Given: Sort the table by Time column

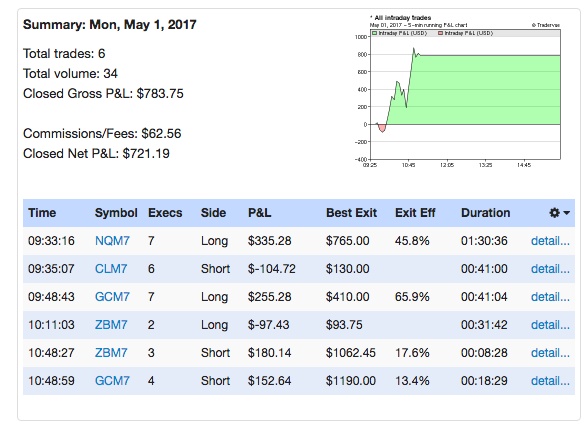Looking at the screenshot, I should [x=42, y=213].
